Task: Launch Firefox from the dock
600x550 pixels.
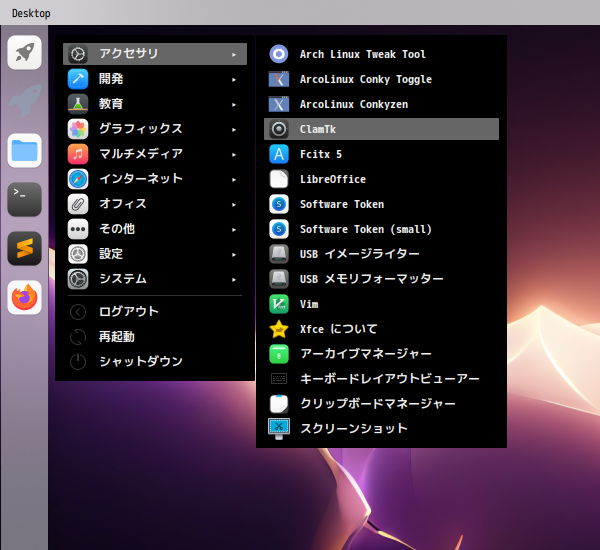Action: (24, 297)
